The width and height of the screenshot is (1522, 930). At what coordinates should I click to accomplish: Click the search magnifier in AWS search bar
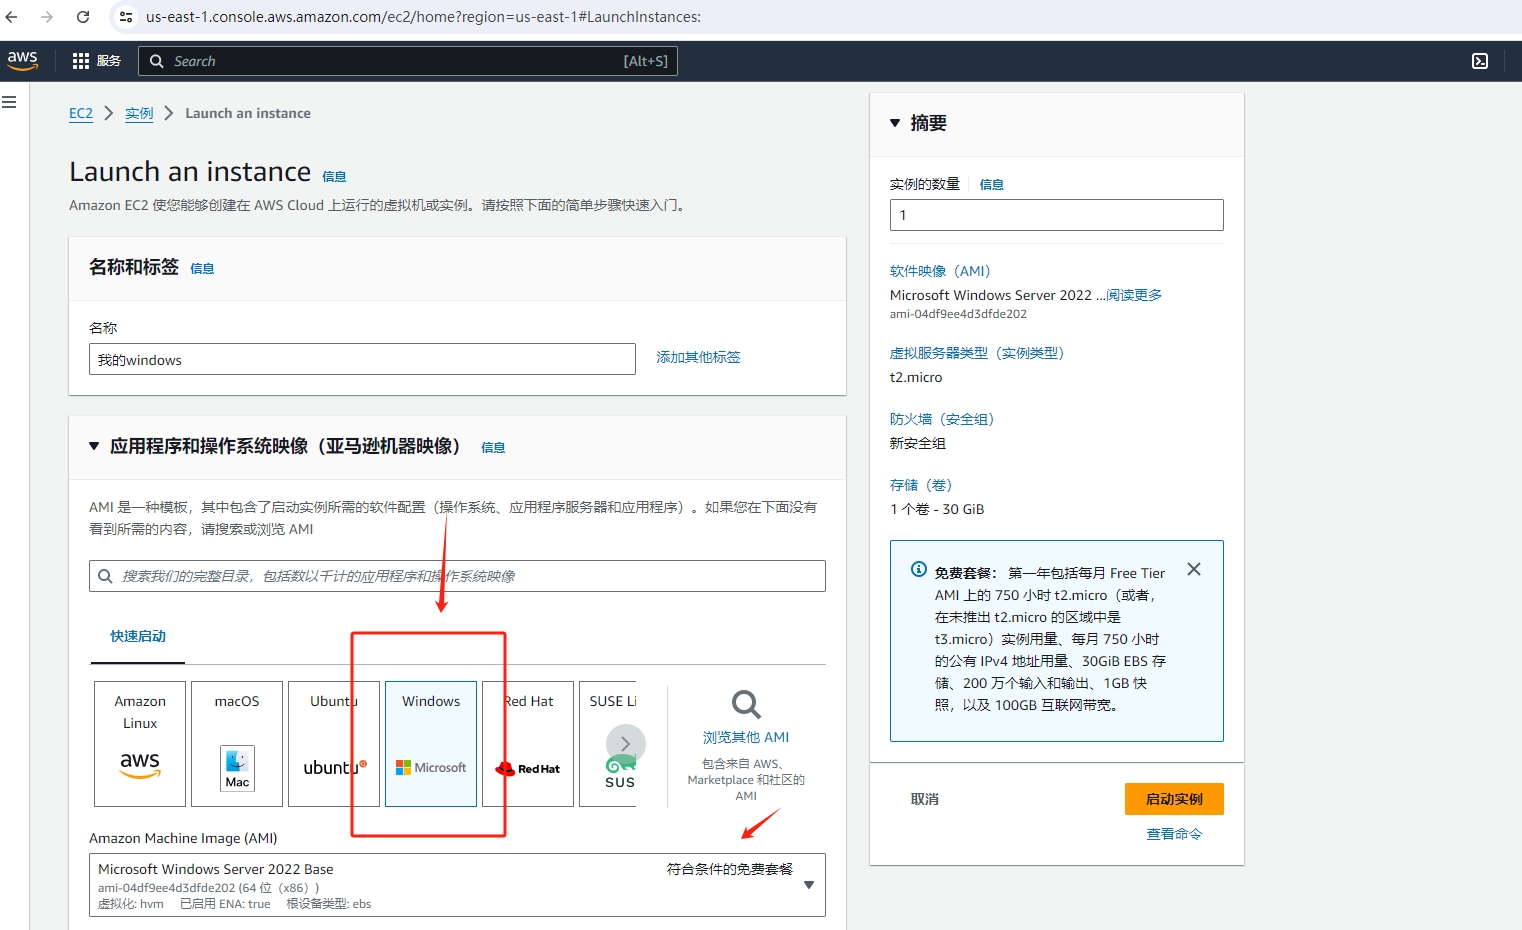click(157, 61)
